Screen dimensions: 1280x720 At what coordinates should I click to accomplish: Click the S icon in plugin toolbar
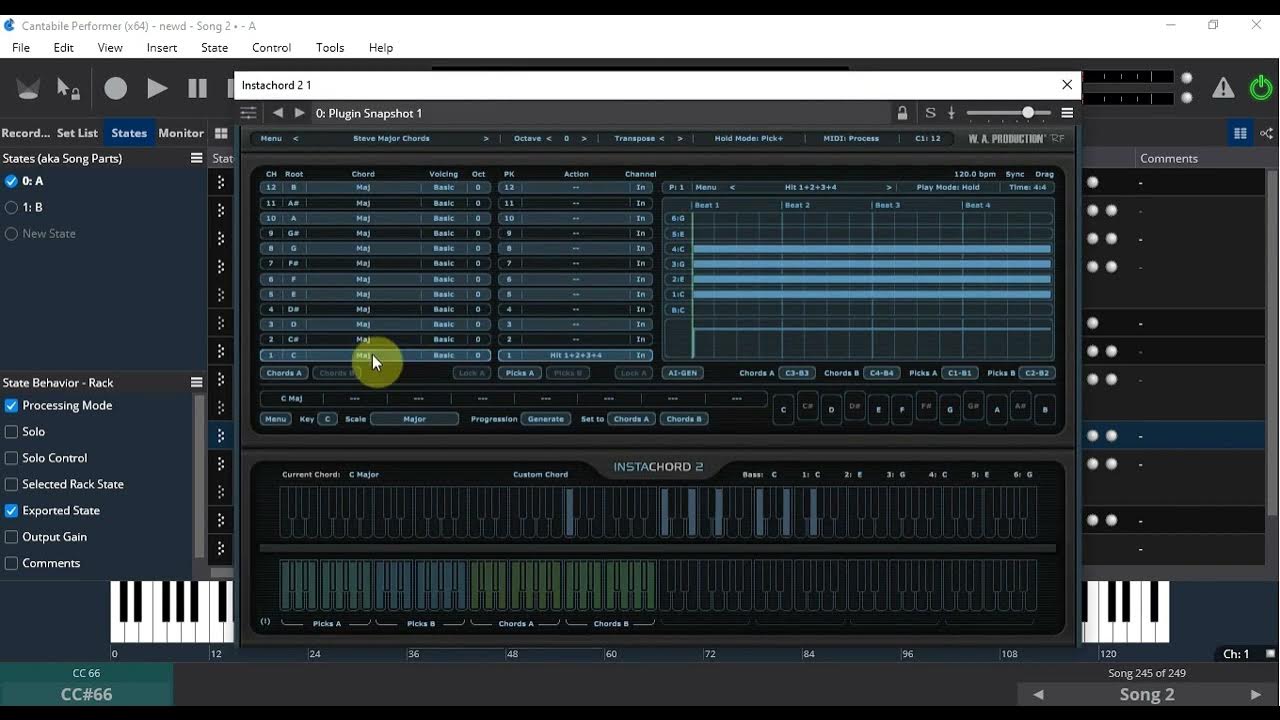(x=930, y=113)
